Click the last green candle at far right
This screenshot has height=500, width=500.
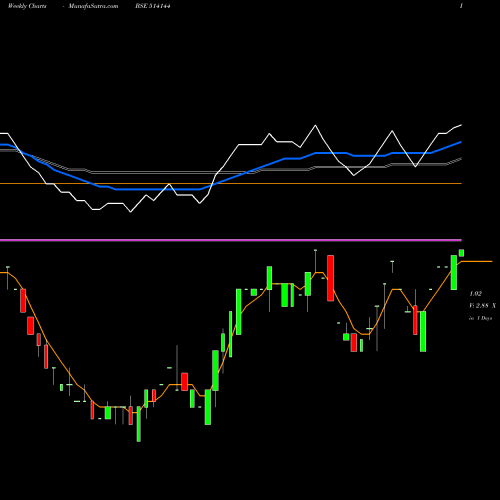461,253
